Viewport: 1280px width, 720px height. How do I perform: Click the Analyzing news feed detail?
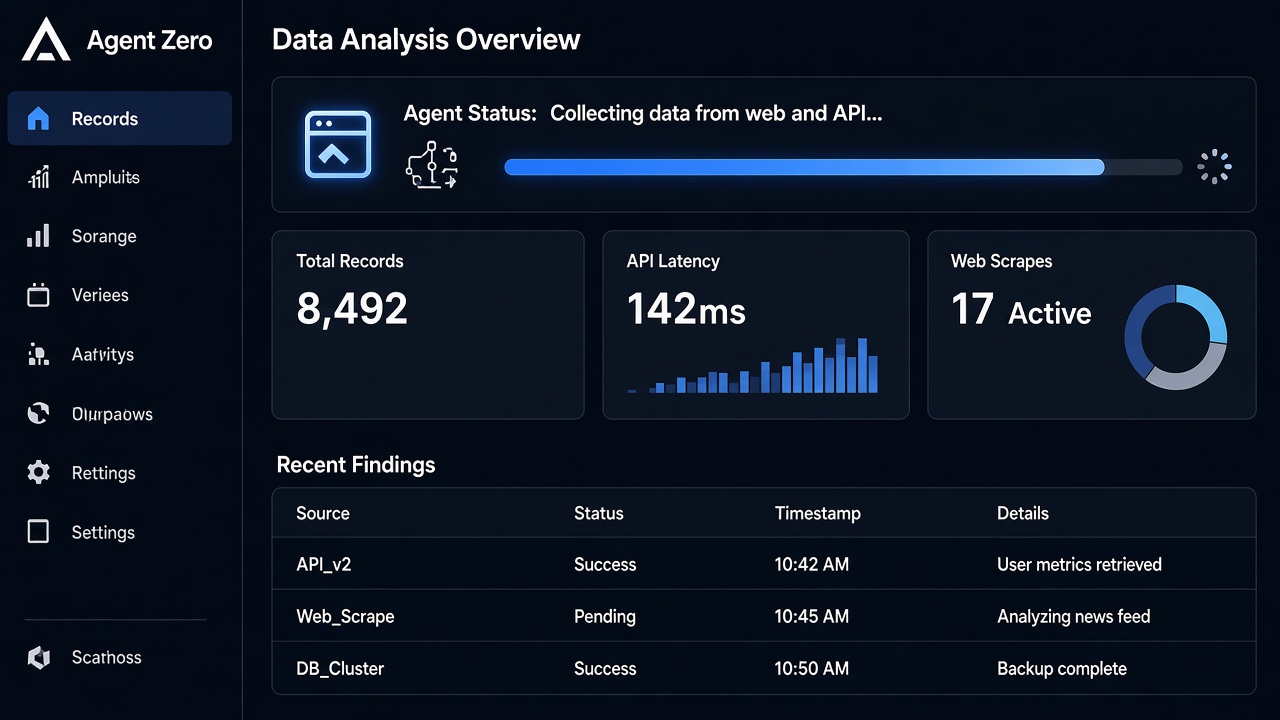(1074, 616)
